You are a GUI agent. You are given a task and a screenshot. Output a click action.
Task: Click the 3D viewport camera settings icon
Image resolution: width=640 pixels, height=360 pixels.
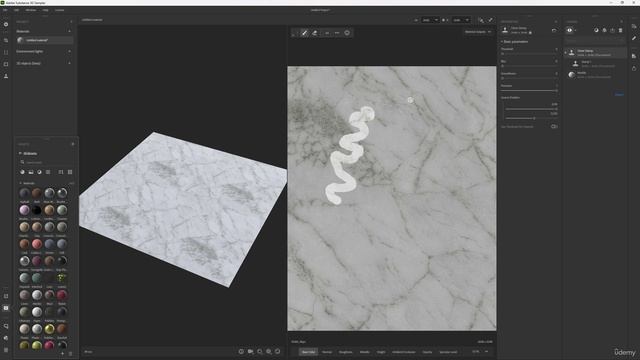250,351
